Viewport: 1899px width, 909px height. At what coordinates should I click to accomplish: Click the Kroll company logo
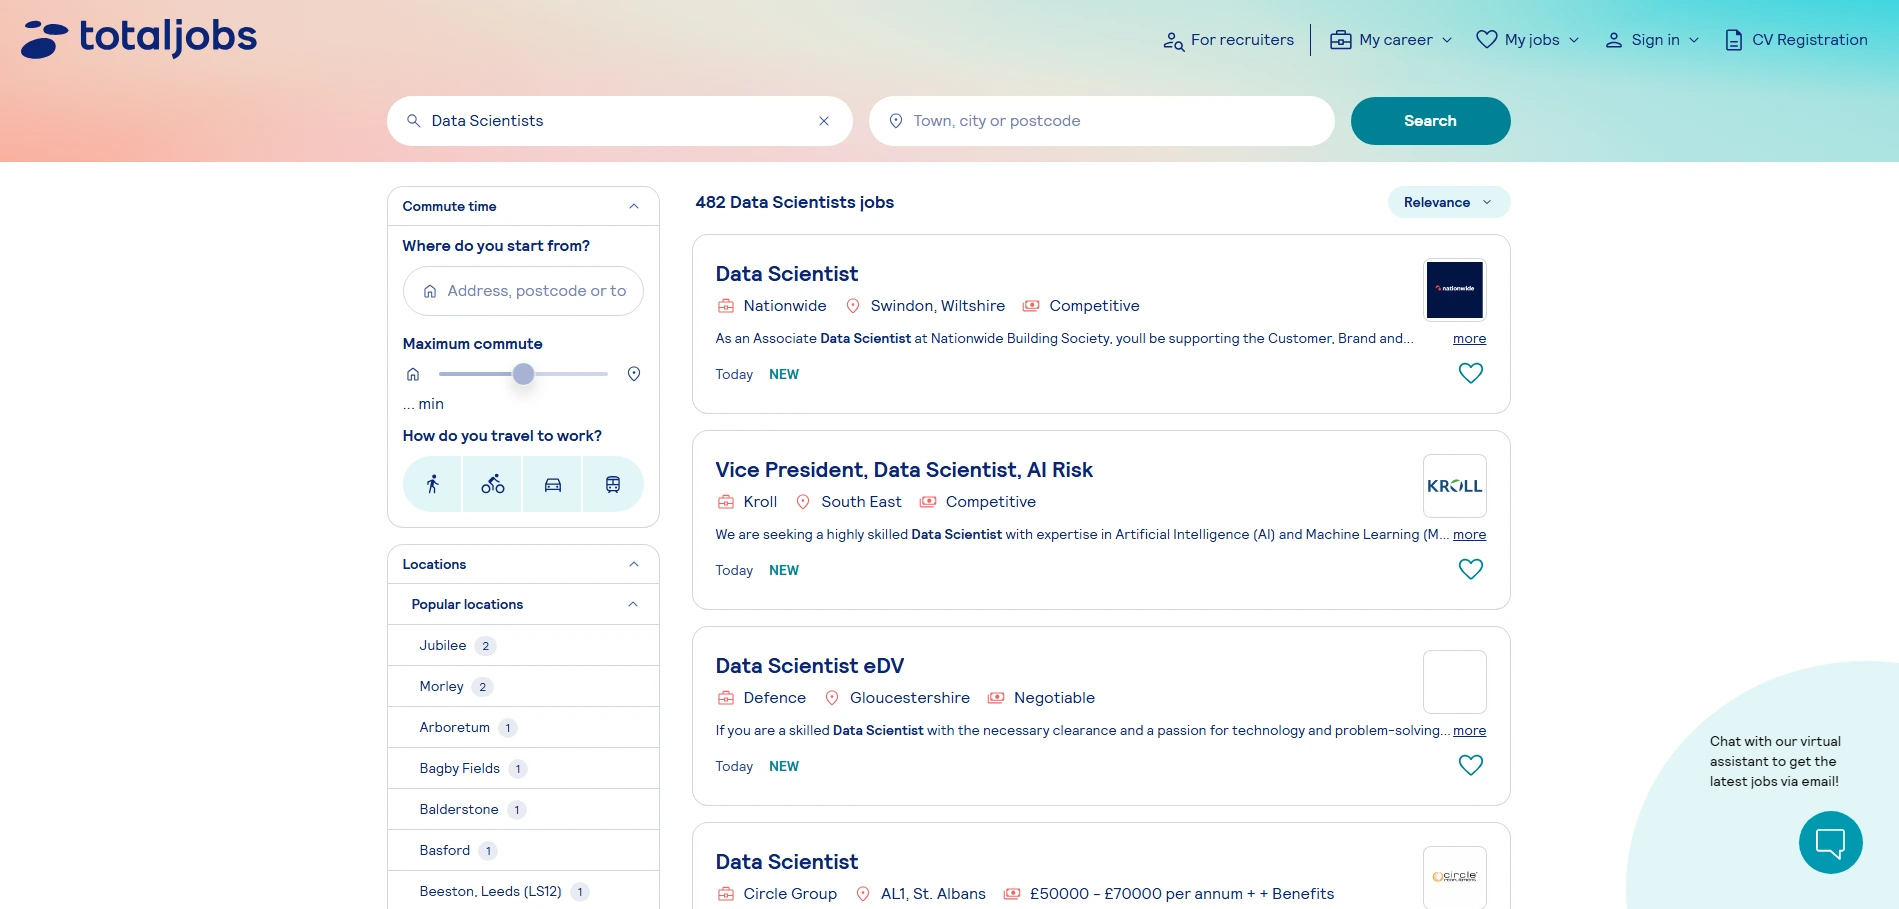point(1454,486)
